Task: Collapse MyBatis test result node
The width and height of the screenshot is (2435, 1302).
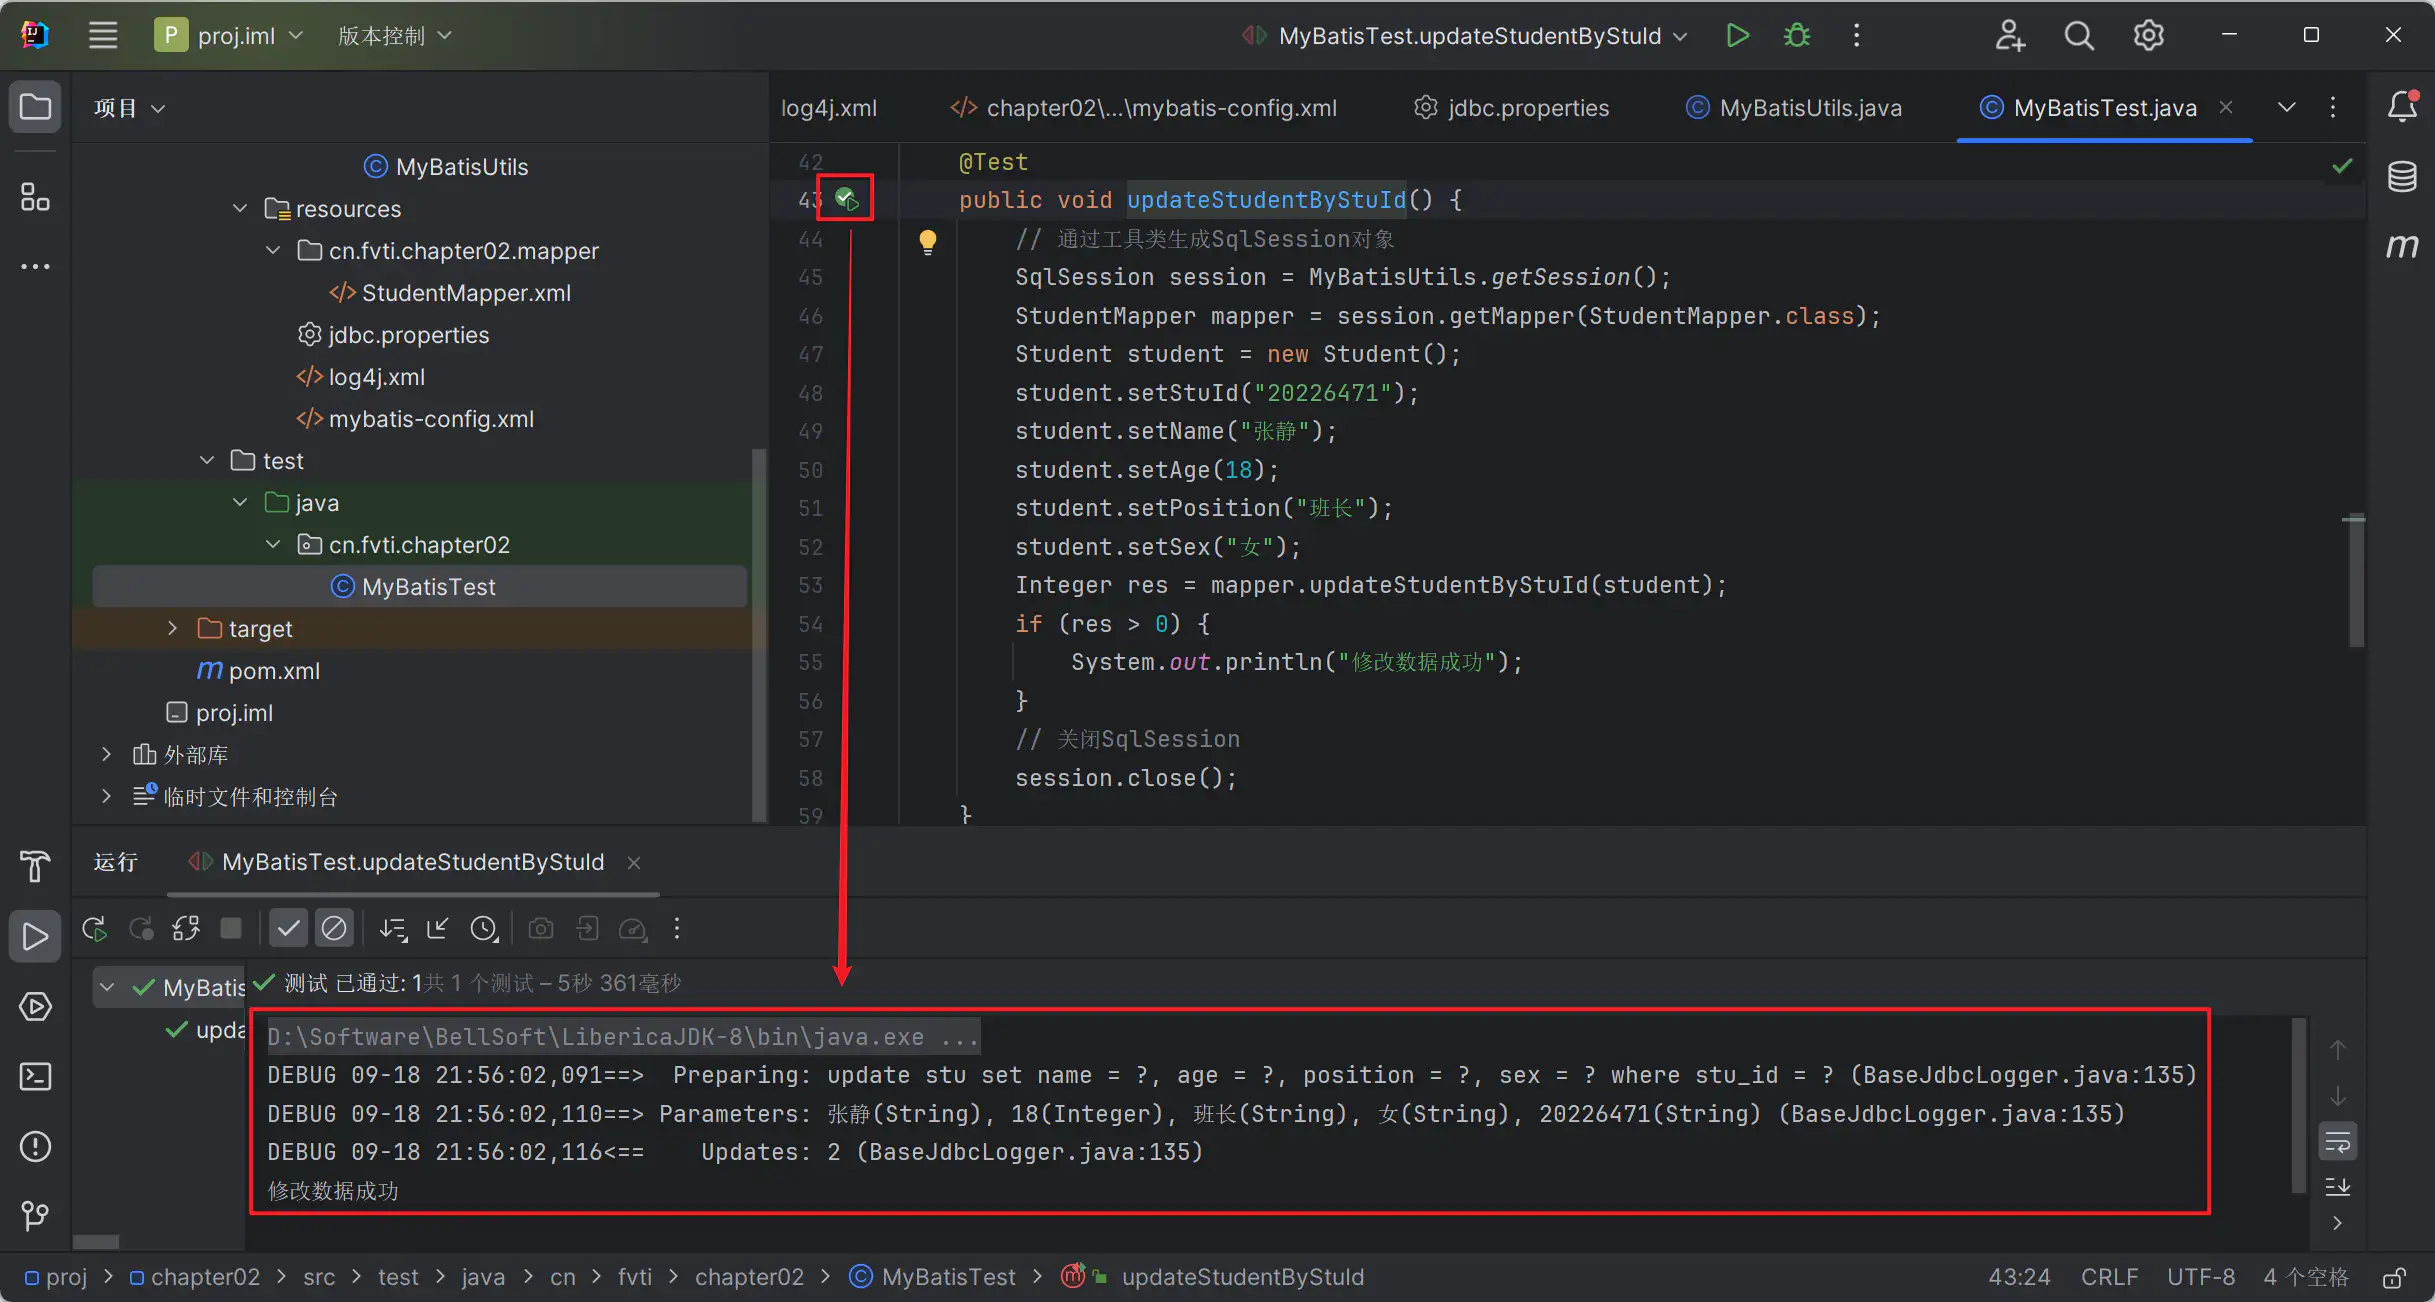Action: (x=107, y=987)
